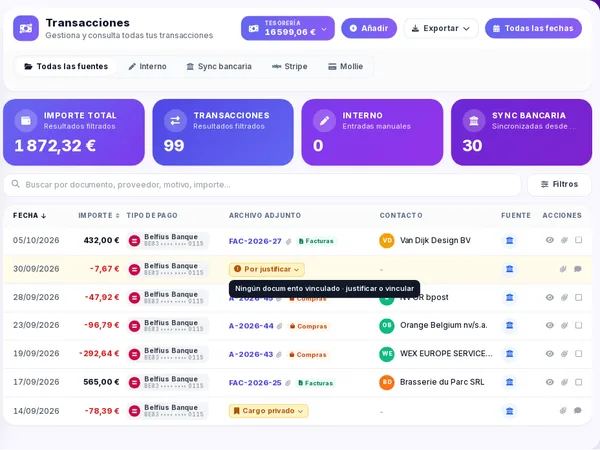Click attach paperclip in actions of 23/09/2026 row

(564, 325)
